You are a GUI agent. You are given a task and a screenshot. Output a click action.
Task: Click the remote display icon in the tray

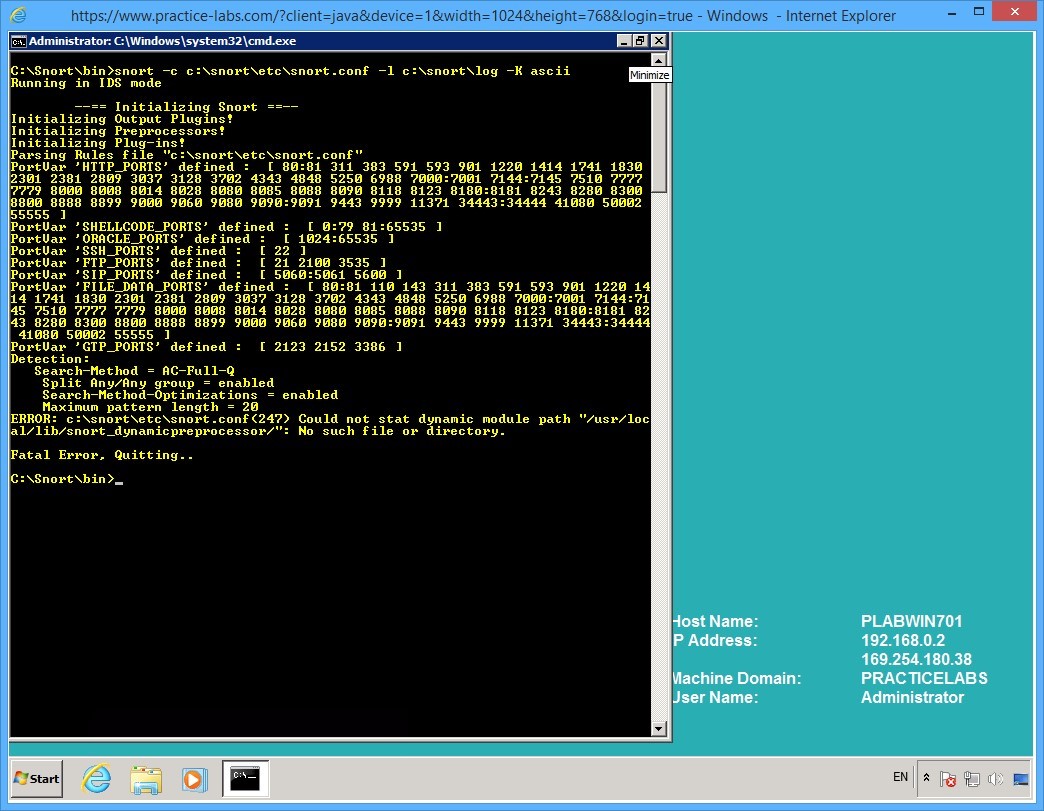[1020, 778]
